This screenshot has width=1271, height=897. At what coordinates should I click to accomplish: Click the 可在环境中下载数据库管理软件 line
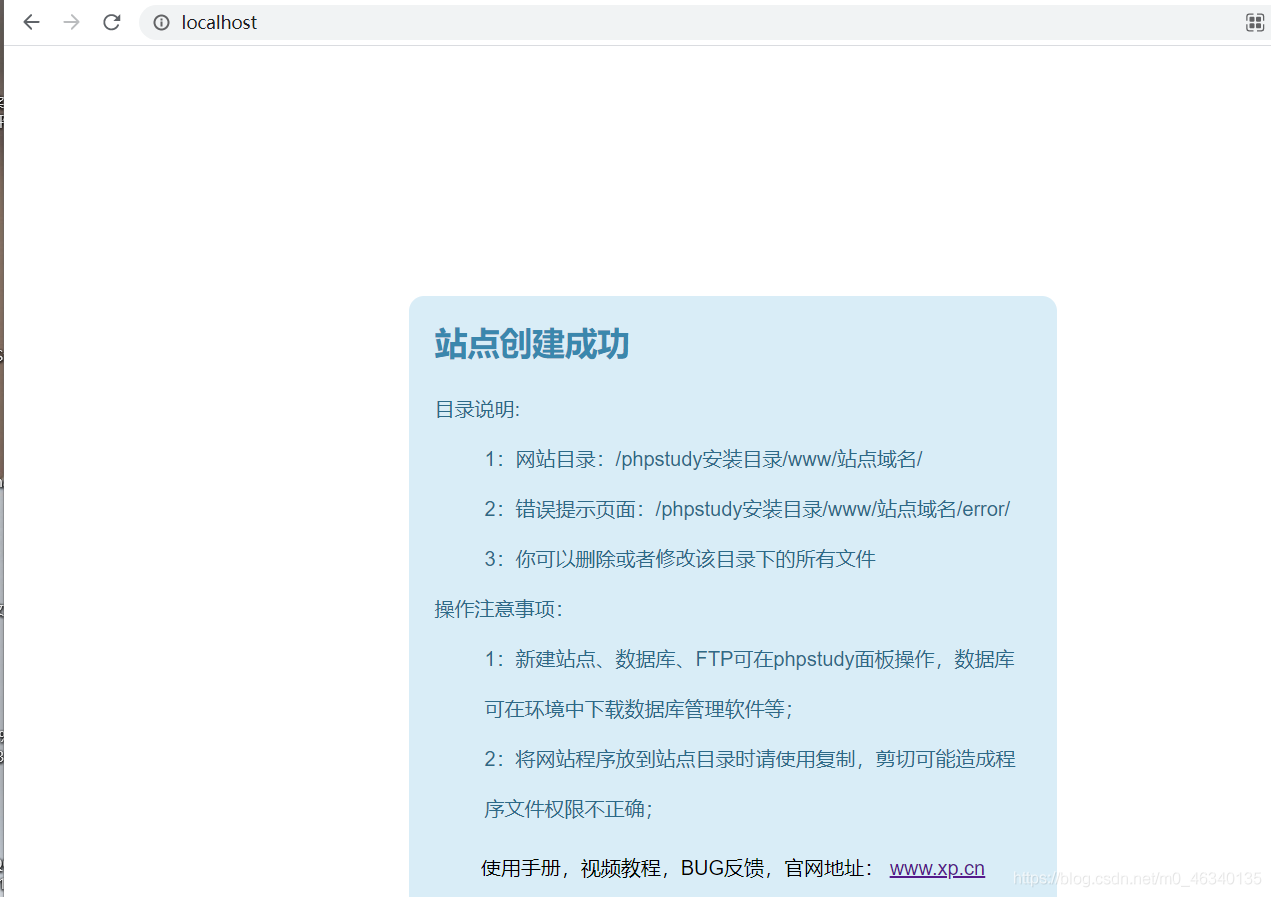[x=639, y=709]
